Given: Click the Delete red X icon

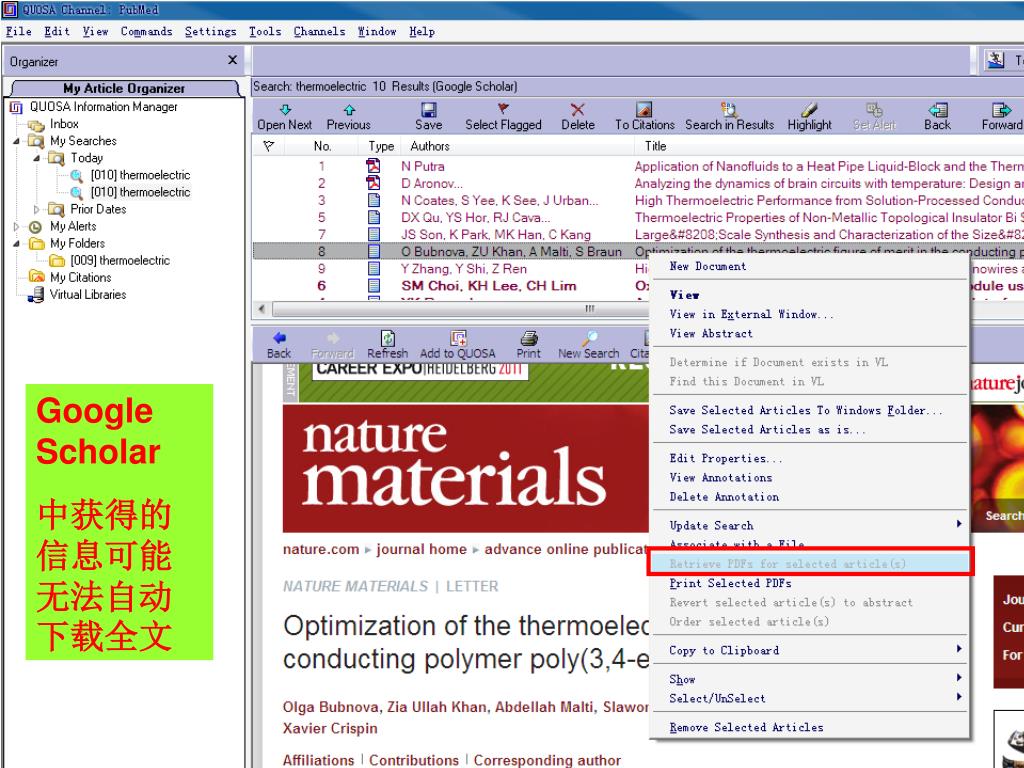Looking at the screenshot, I should [x=577, y=110].
